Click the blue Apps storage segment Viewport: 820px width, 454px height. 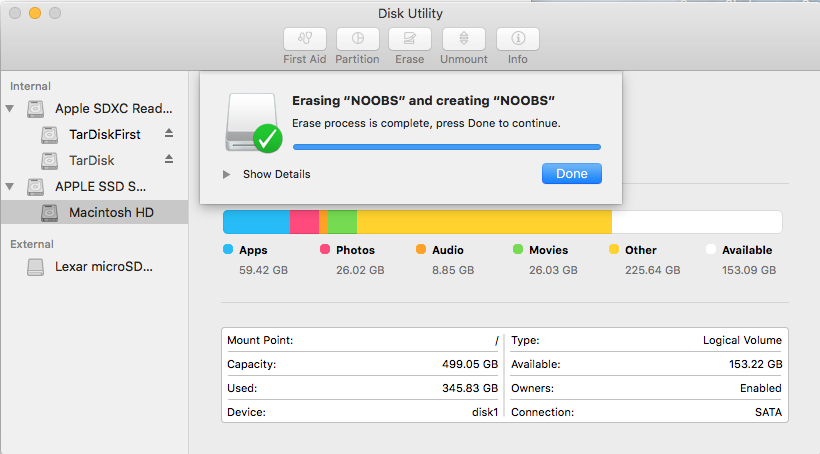coord(256,222)
